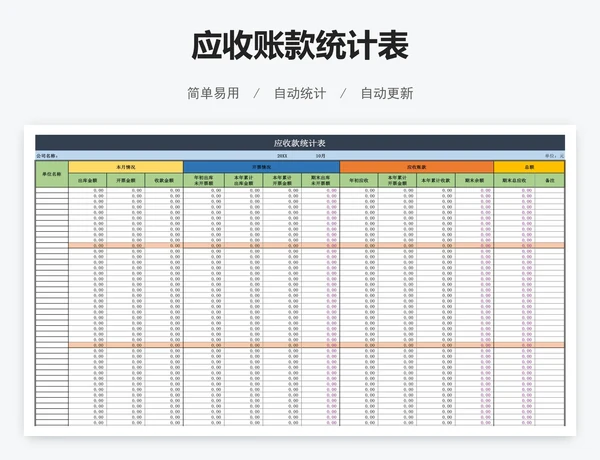The image size is (600, 460).
Task: Click the 期末总应收 column header
Action: [514, 180]
